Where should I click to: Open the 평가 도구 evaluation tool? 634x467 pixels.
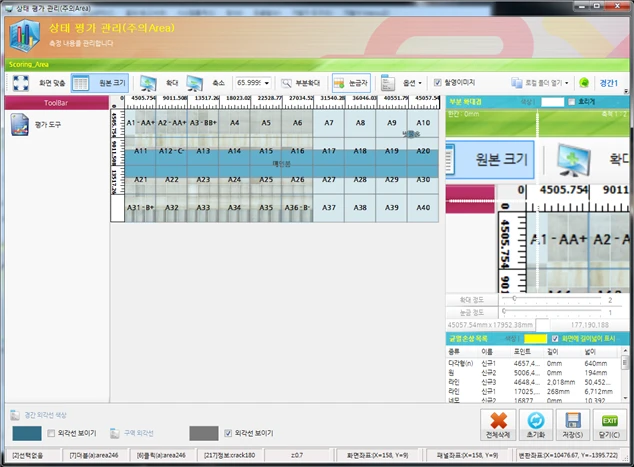(x=36, y=125)
